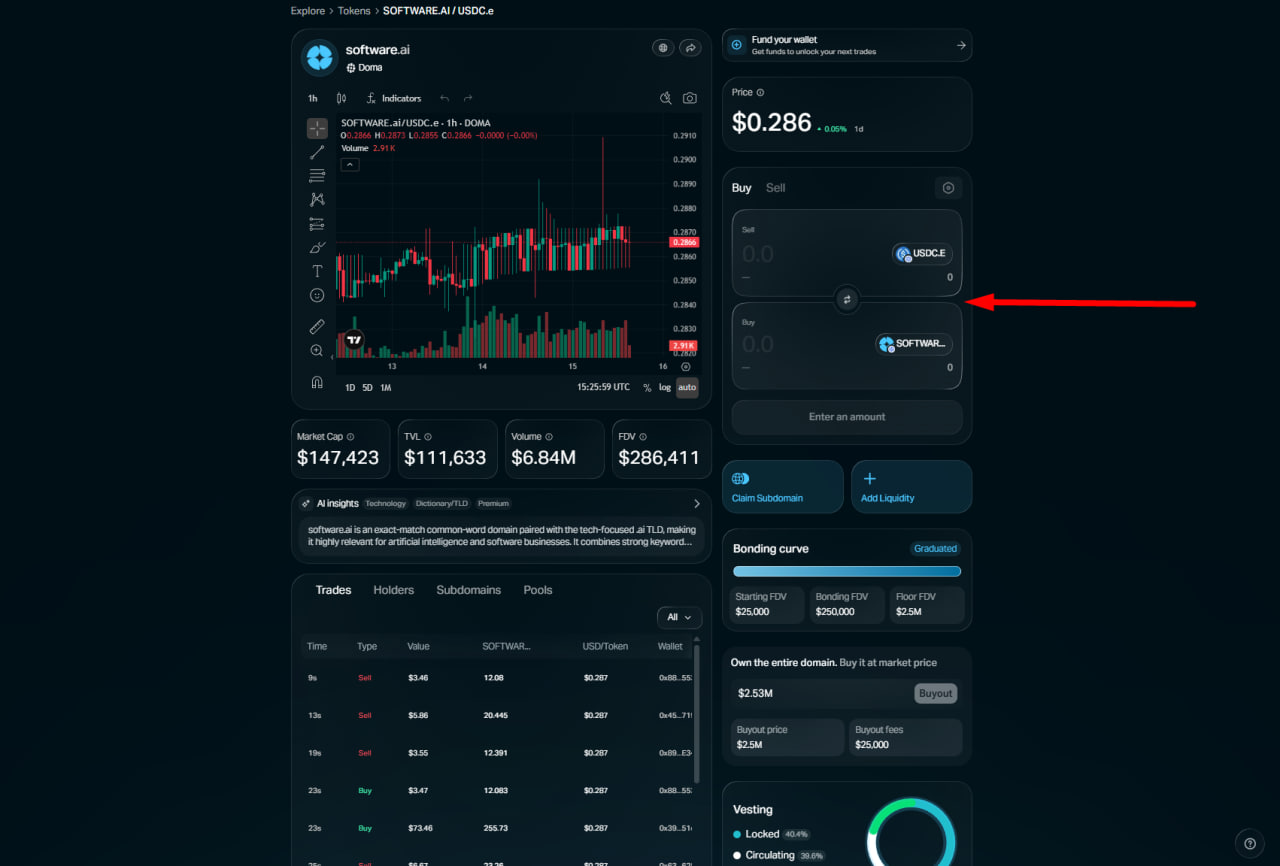Viewport: 1280px width, 866px height.
Task: Pick the ruler measure tool
Action: tap(317, 327)
